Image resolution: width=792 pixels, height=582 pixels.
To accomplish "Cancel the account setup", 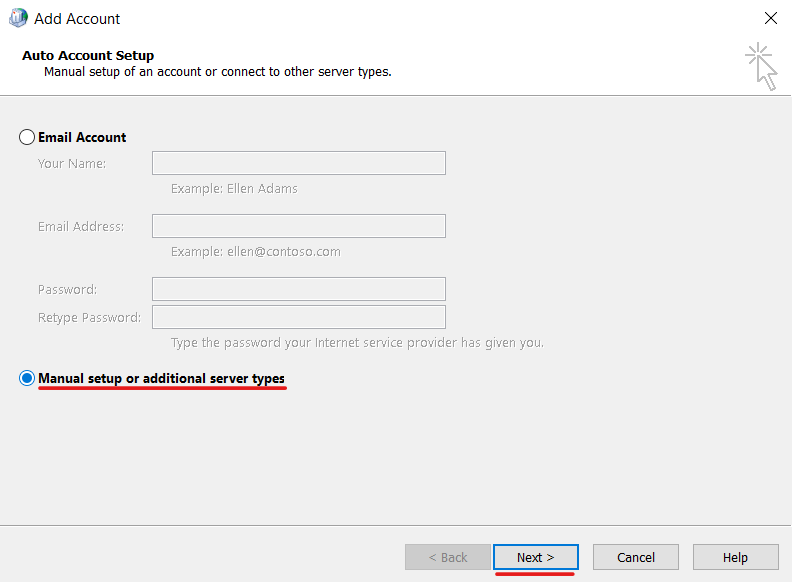I will (635, 557).
